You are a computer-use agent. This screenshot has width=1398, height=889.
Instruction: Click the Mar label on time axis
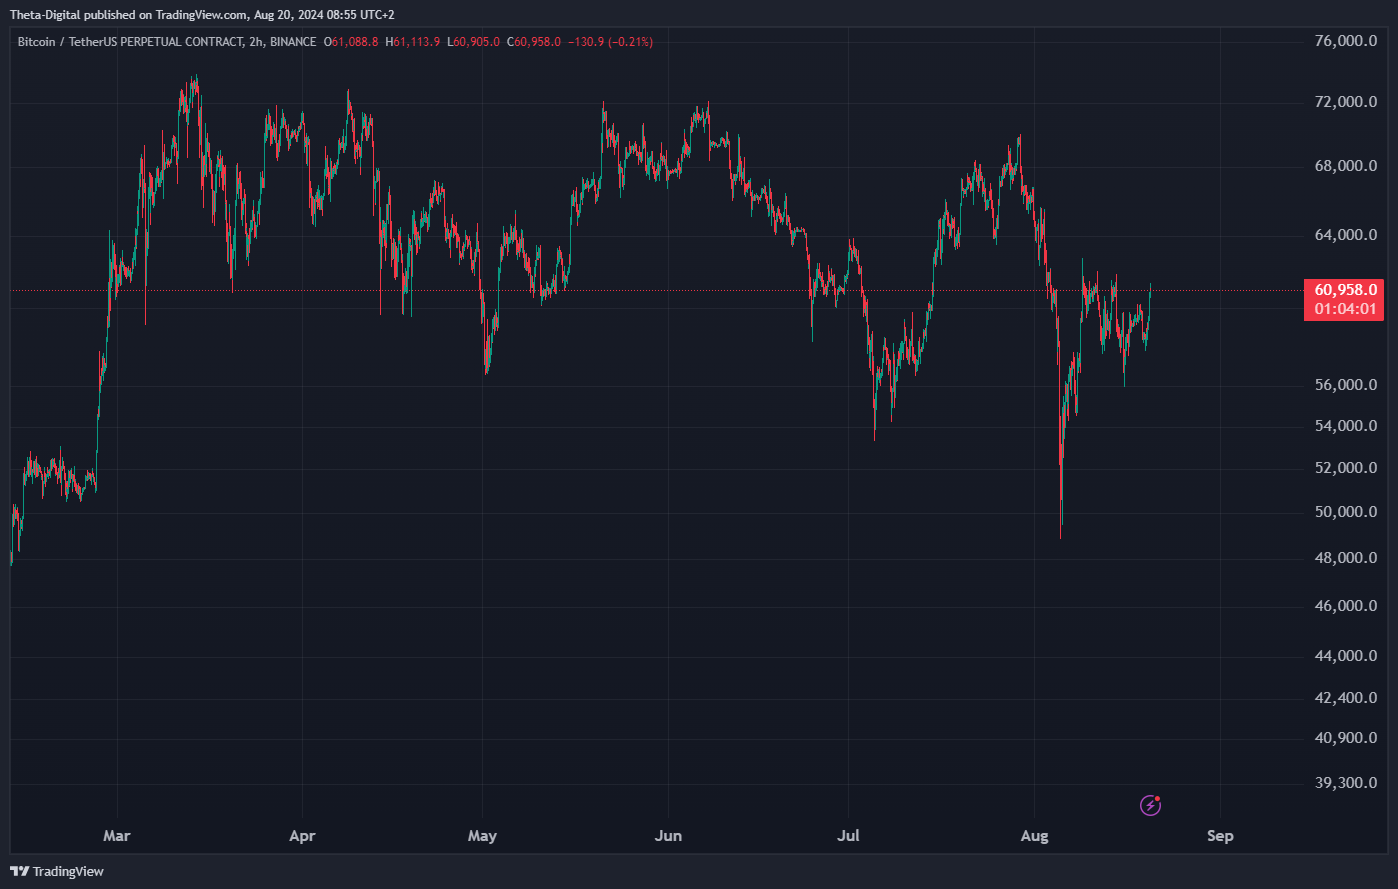tap(117, 836)
